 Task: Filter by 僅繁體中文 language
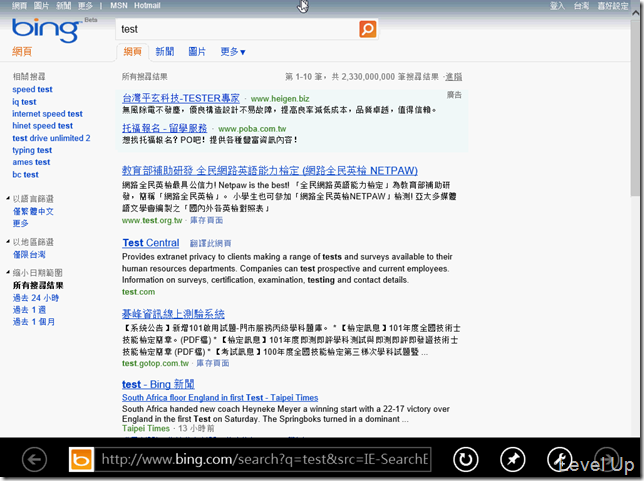[33, 211]
